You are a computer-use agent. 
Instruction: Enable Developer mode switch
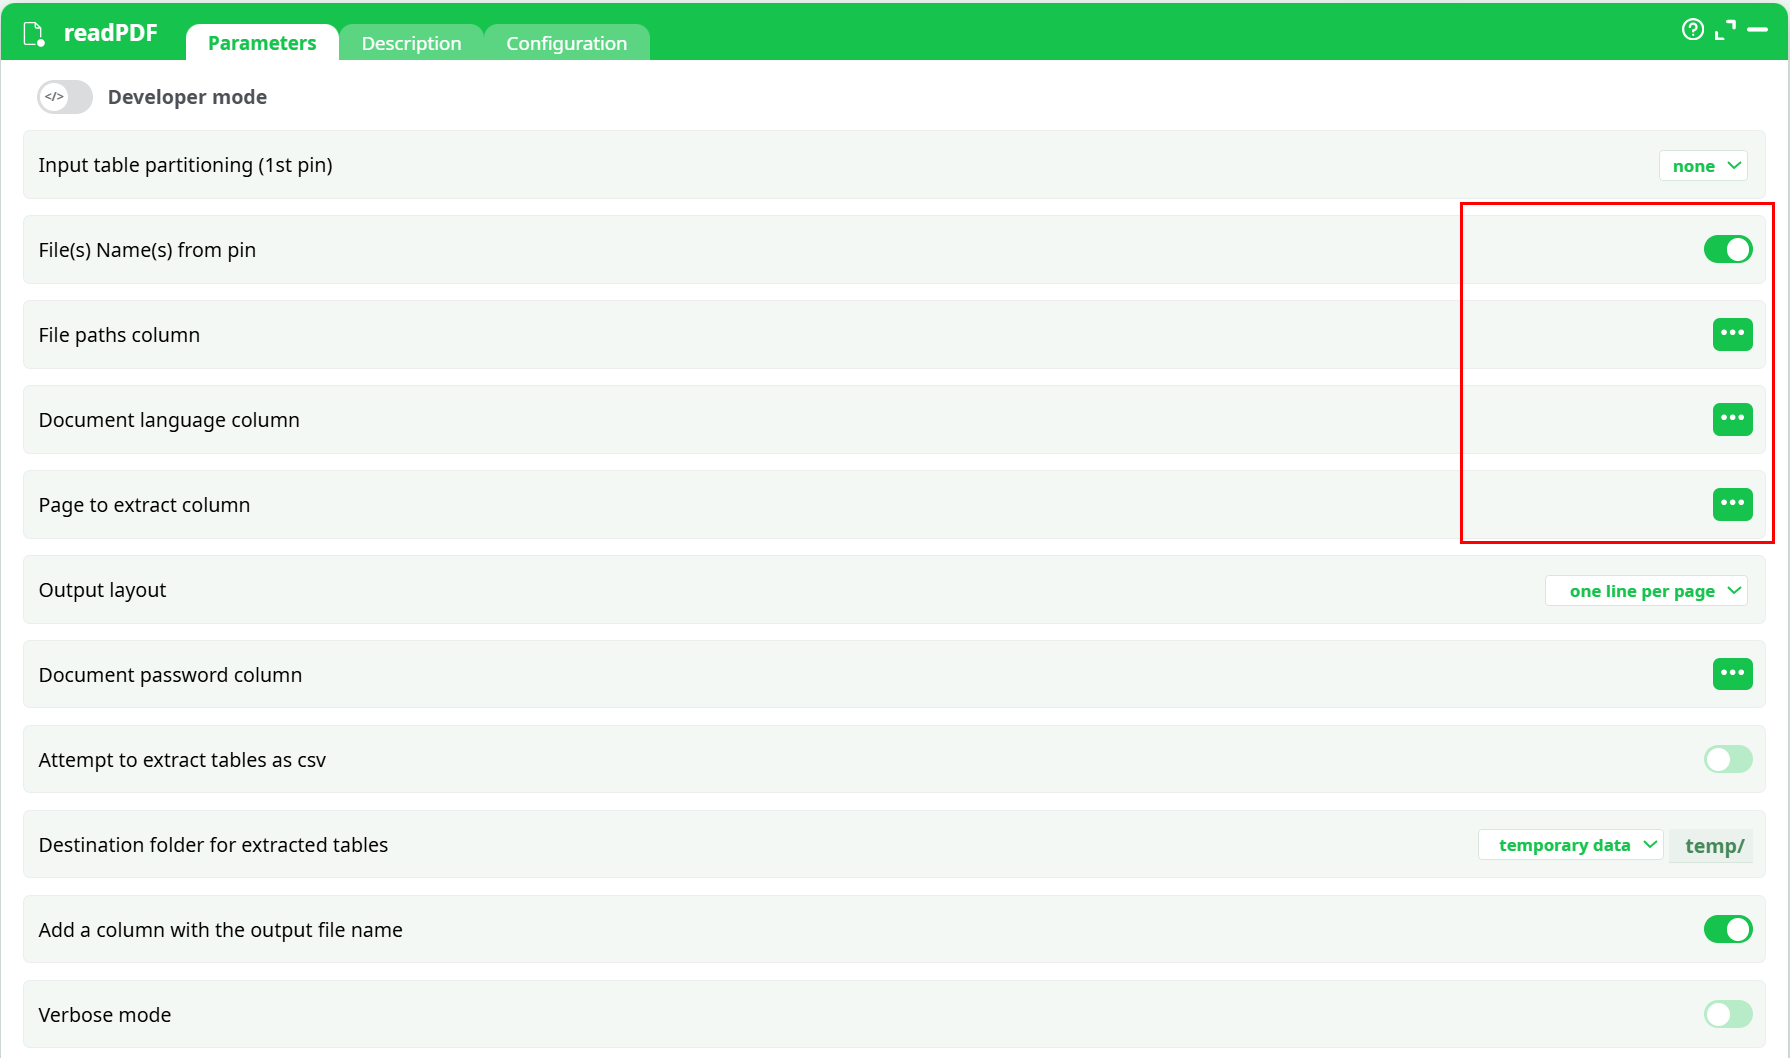coord(65,97)
